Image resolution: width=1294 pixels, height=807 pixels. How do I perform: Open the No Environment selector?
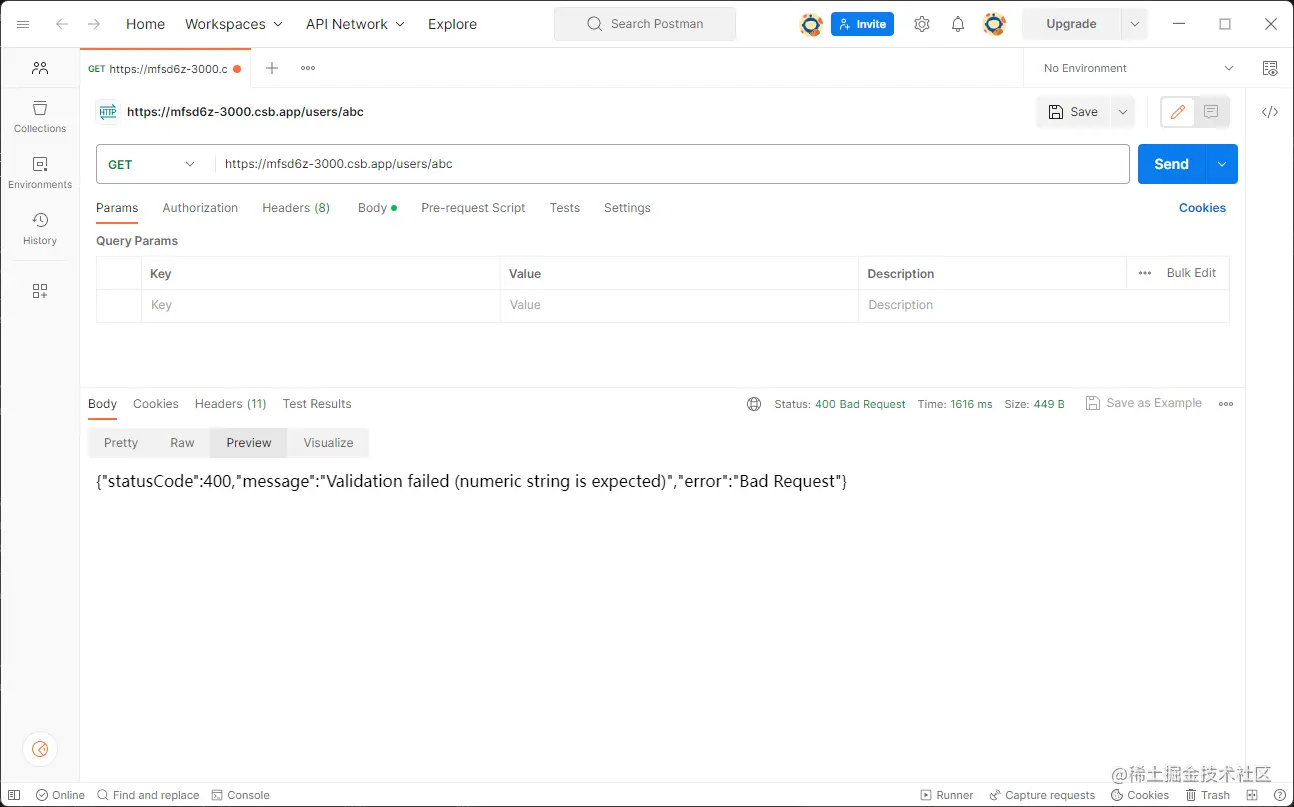1138,68
